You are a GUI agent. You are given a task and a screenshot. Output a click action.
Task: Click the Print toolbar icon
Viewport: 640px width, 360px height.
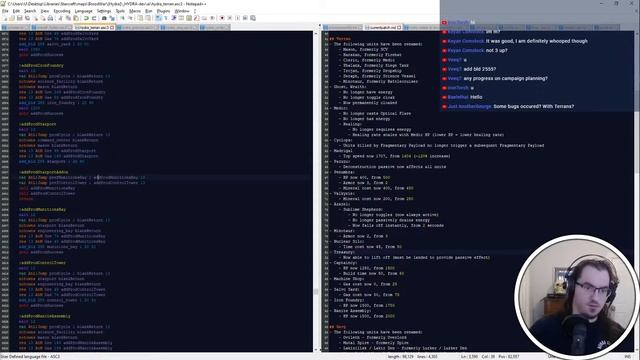pyautogui.click(x=50, y=18)
